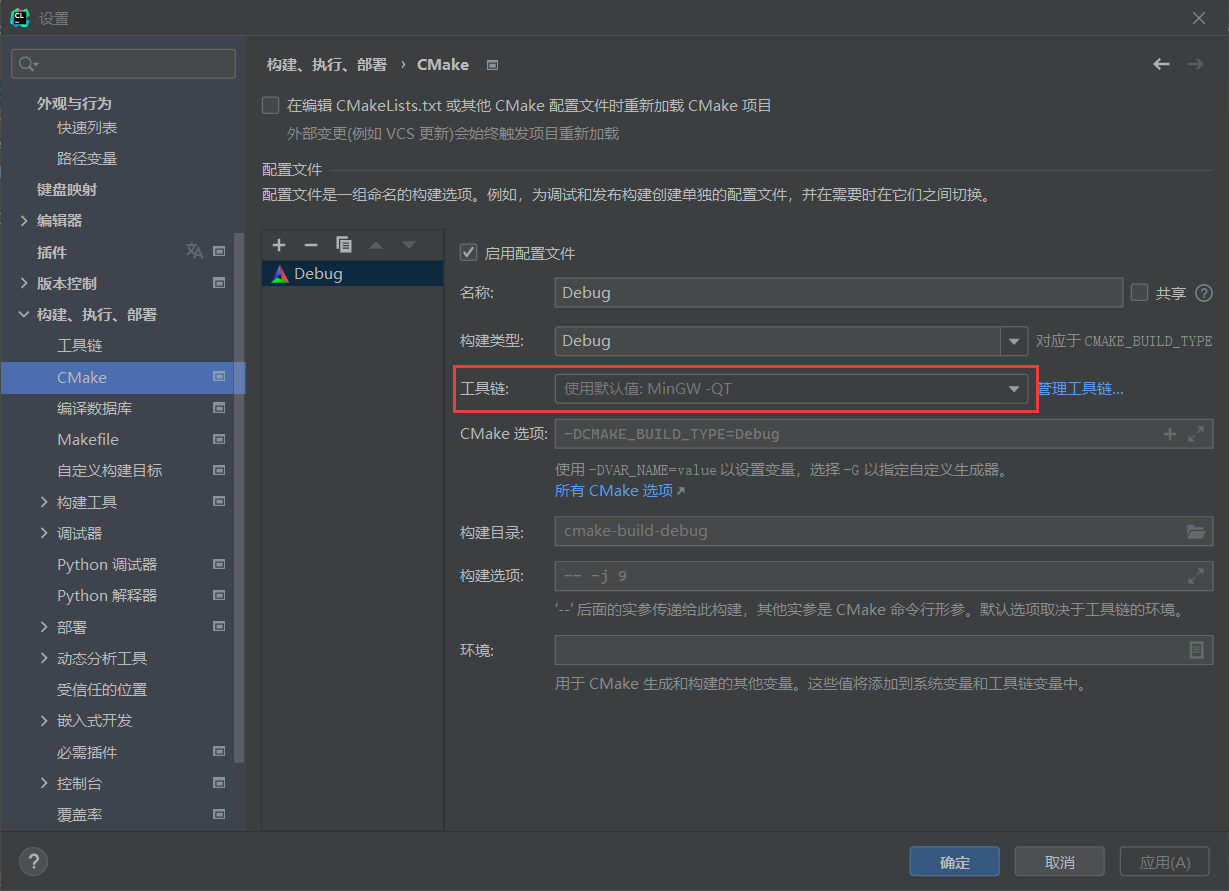Move profile down with the down arrow icon
This screenshot has width=1229, height=891.
pyautogui.click(x=408, y=244)
